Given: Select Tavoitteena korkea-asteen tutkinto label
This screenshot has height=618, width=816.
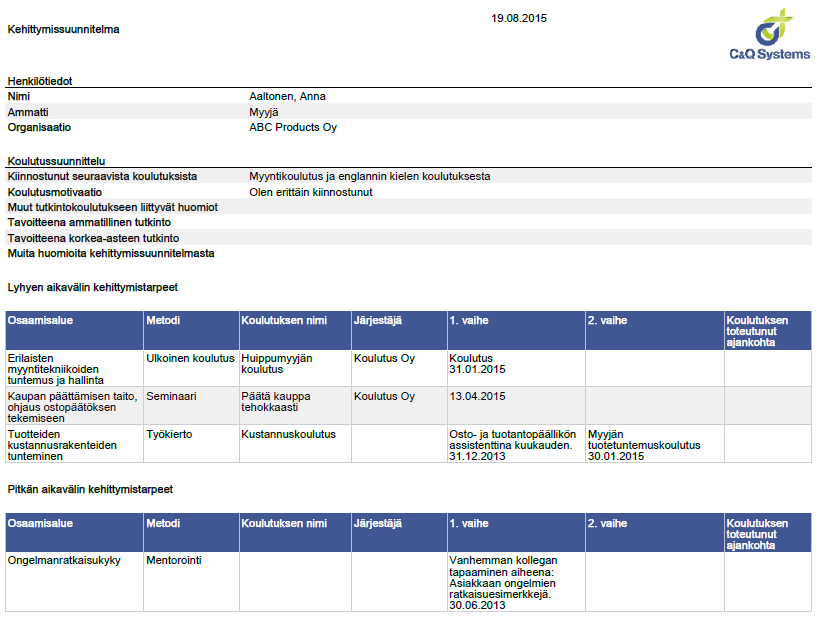Looking at the screenshot, I should pyautogui.click(x=93, y=238).
